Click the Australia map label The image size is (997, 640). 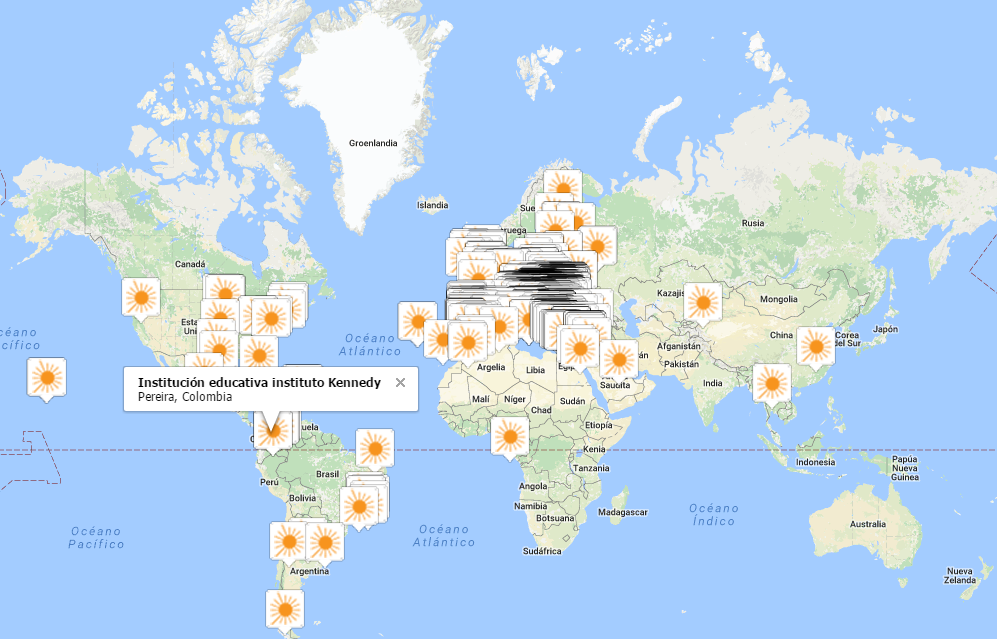pyautogui.click(x=868, y=524)
